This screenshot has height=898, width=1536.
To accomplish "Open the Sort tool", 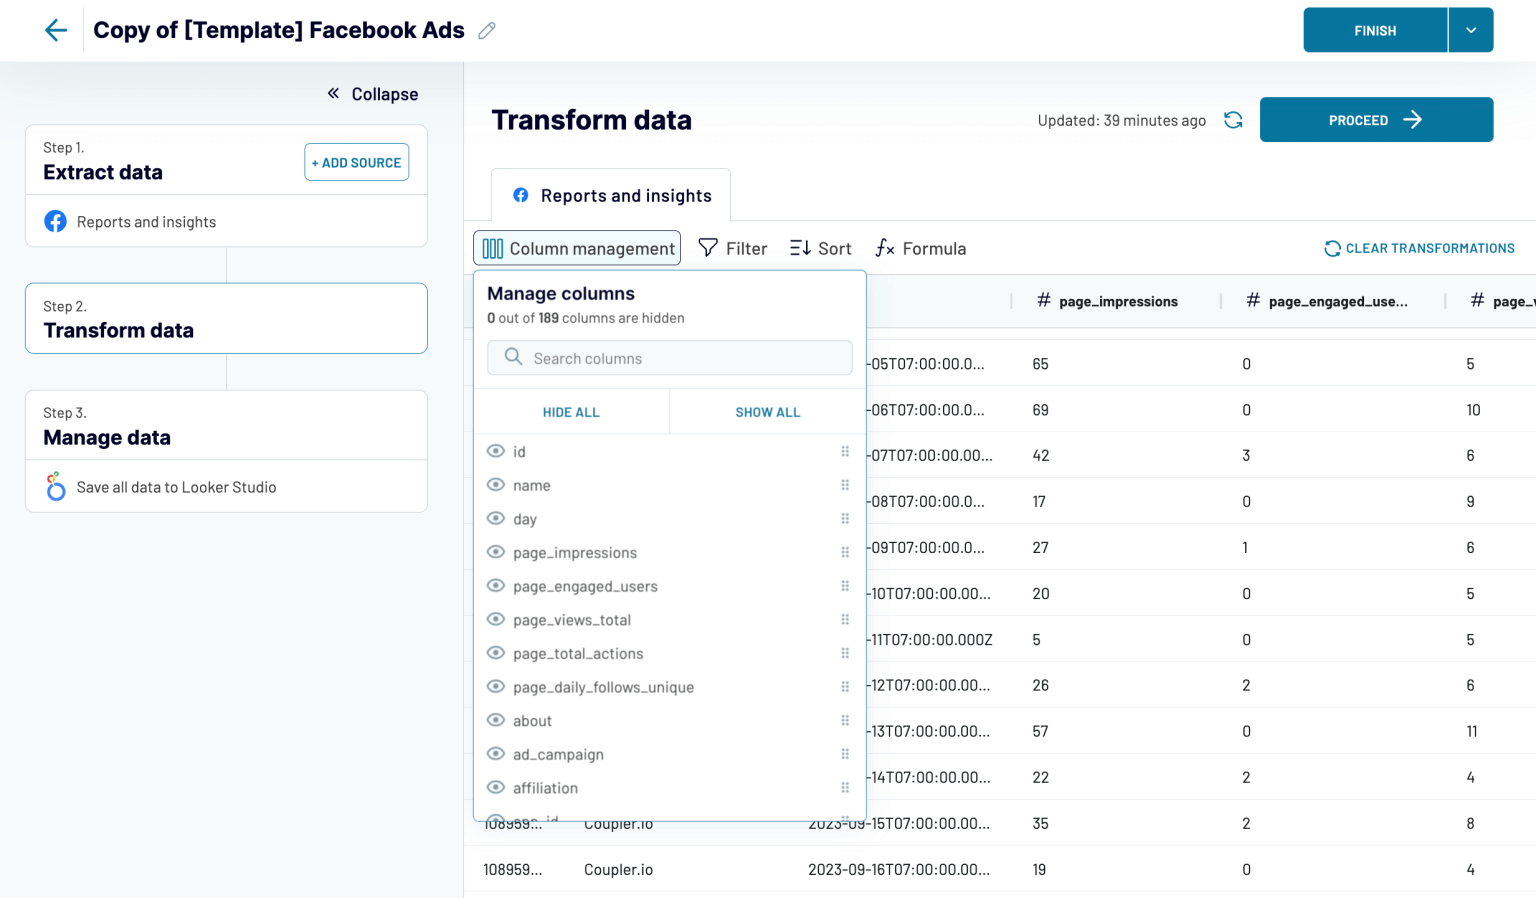I will pos(821,248).
